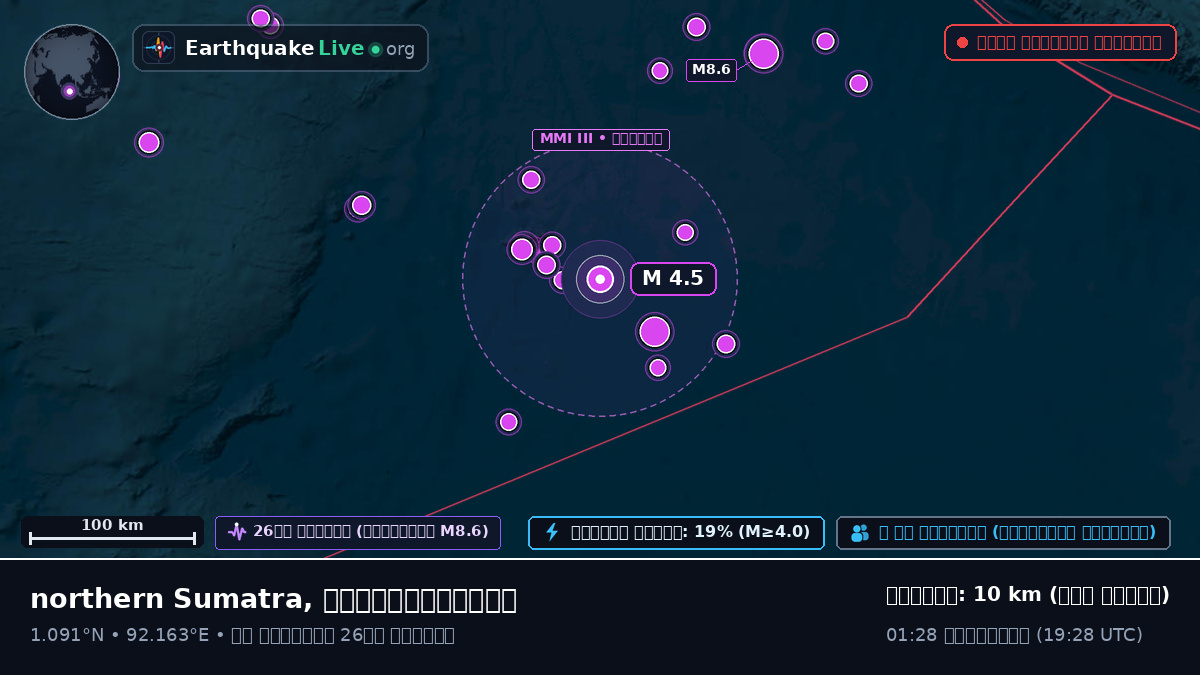Click the 19% (M≥4.0) probability pill

[x=676, y=532]
